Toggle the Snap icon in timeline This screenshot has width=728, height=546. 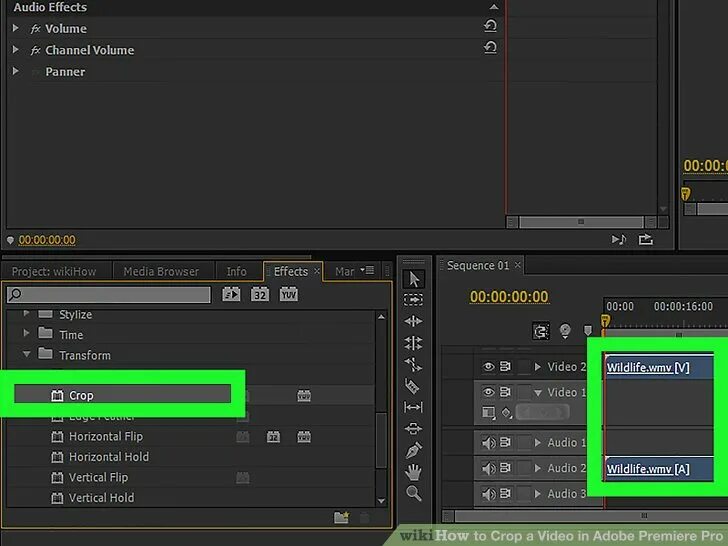click(541, 331)
